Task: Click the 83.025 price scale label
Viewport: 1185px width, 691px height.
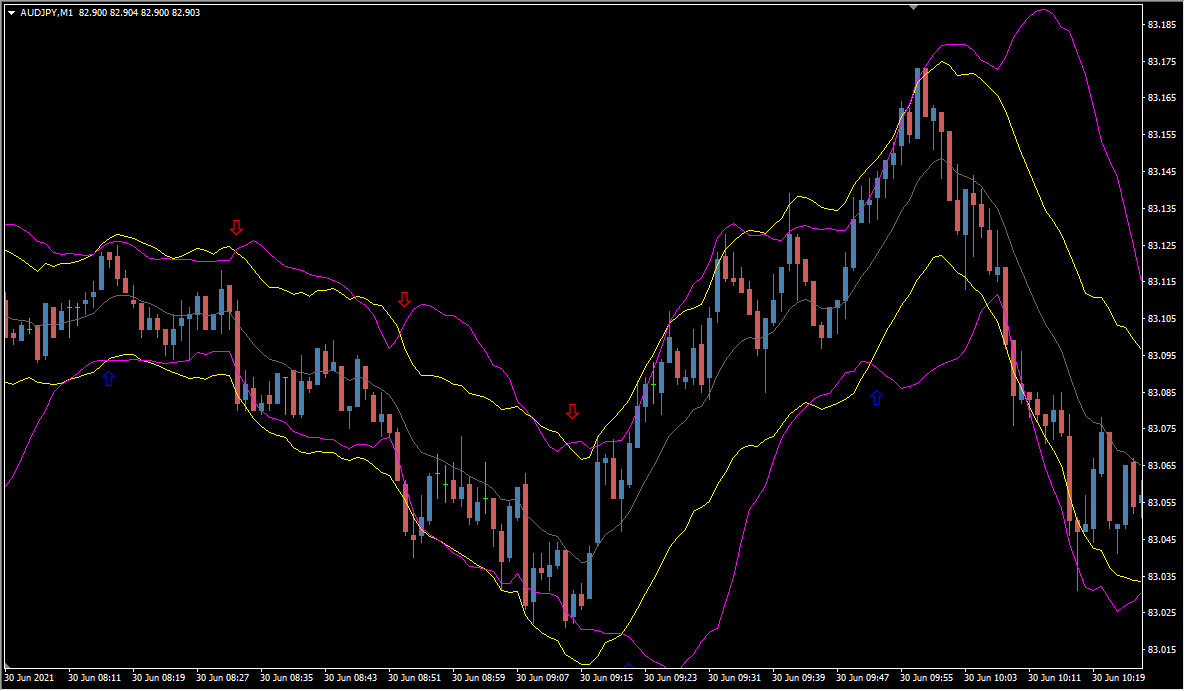Action: pos(1162,613)
